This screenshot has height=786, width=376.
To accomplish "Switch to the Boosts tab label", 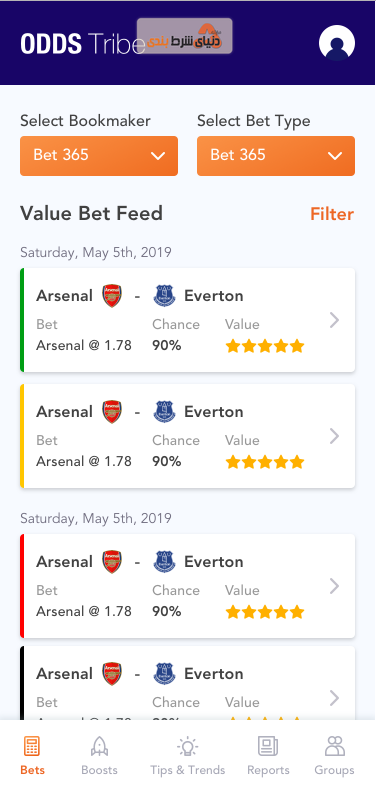I will click(x=99, y=770).
